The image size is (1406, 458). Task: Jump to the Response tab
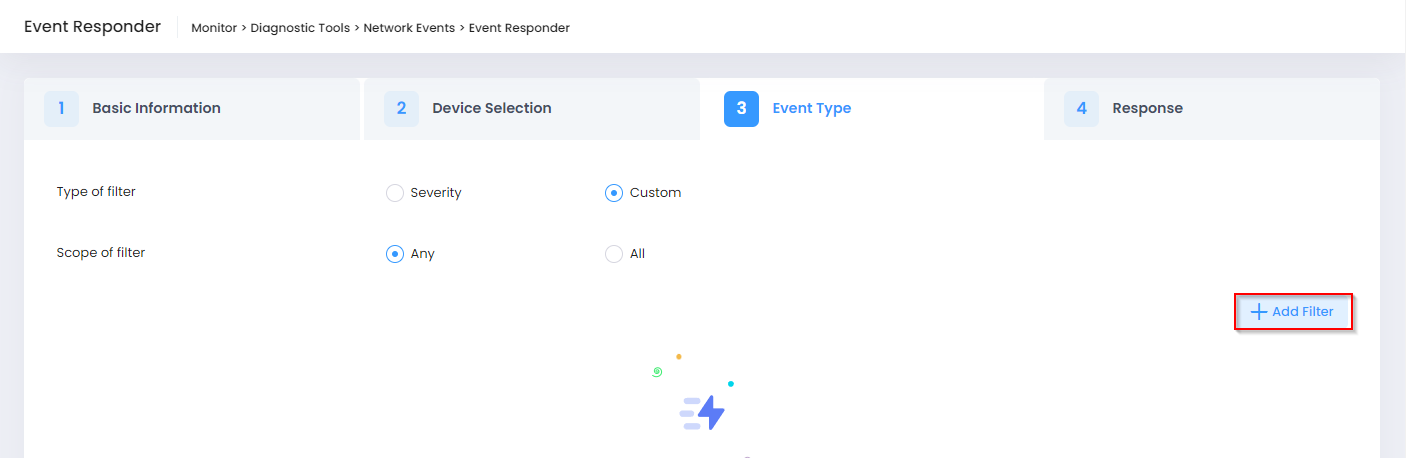[1147, 108]
